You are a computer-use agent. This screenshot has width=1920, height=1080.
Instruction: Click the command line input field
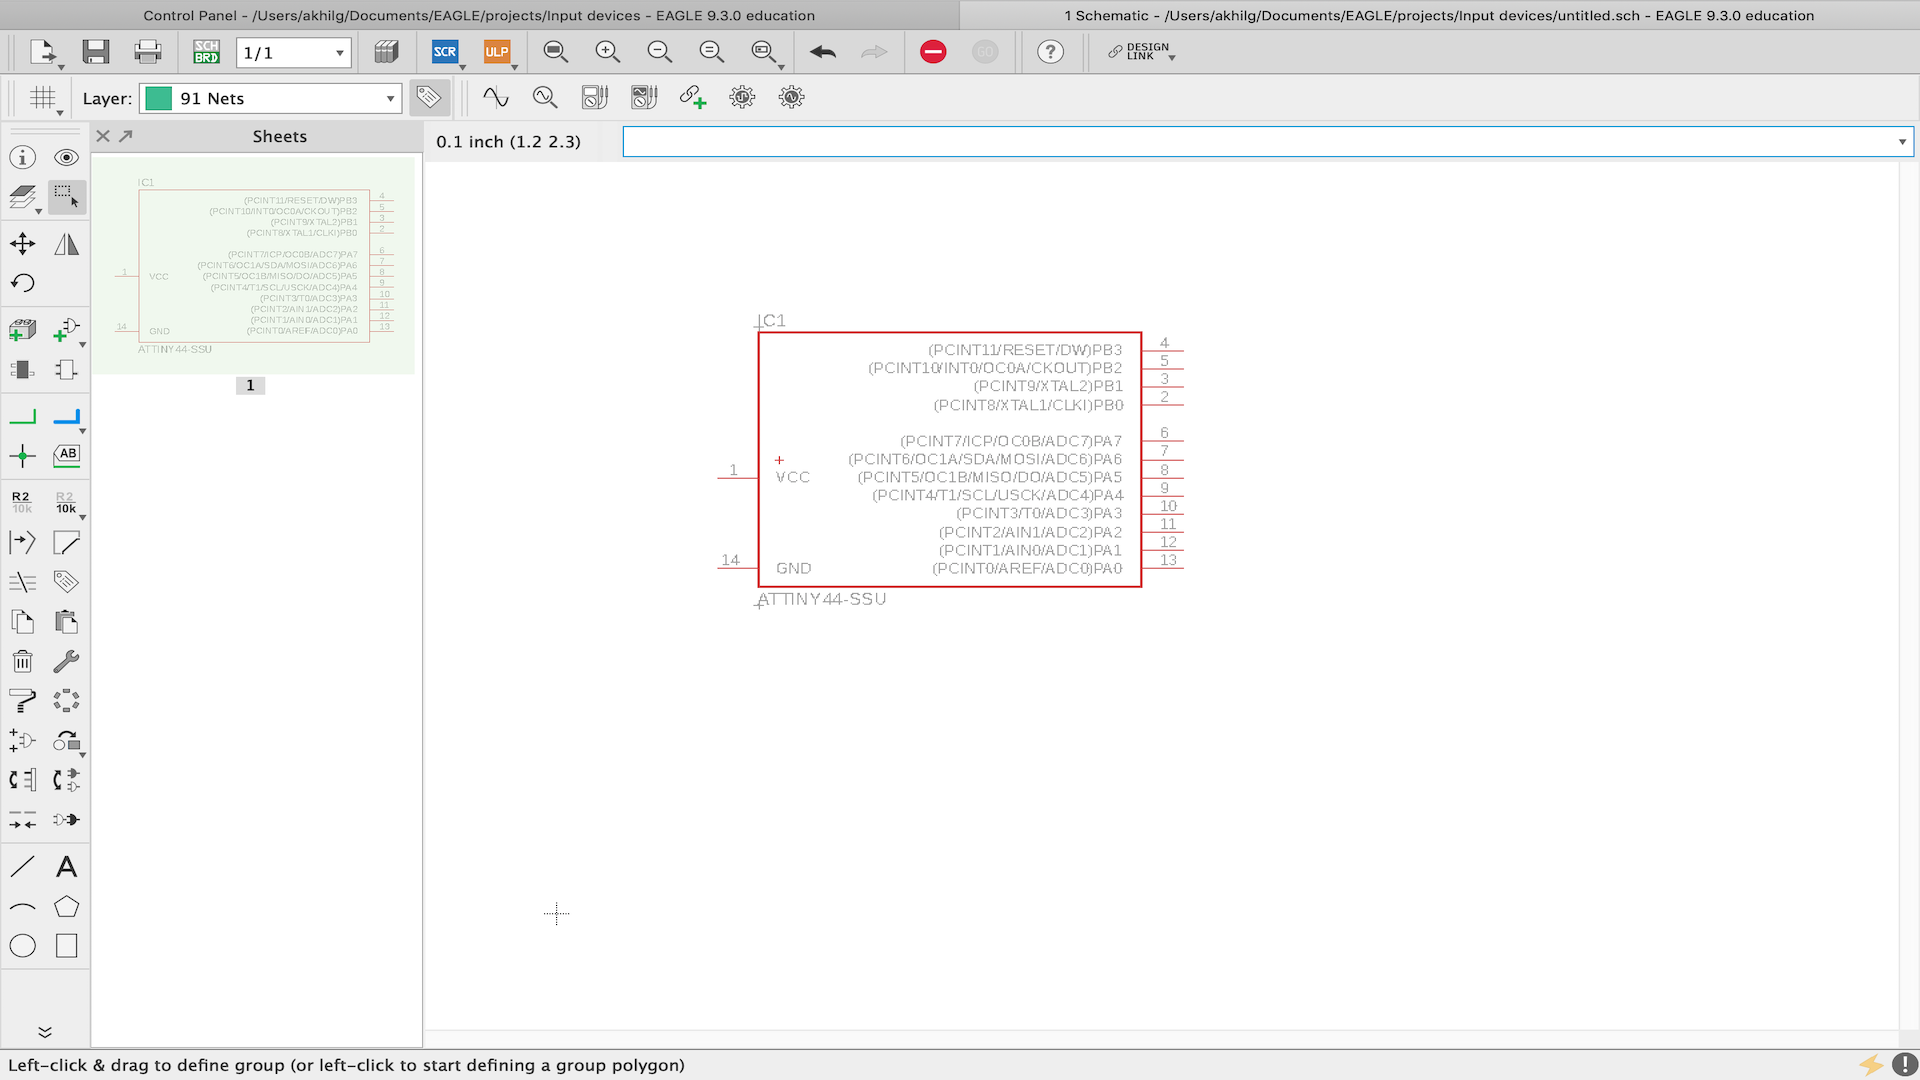pyautogui.click(x=1258, y=141)
